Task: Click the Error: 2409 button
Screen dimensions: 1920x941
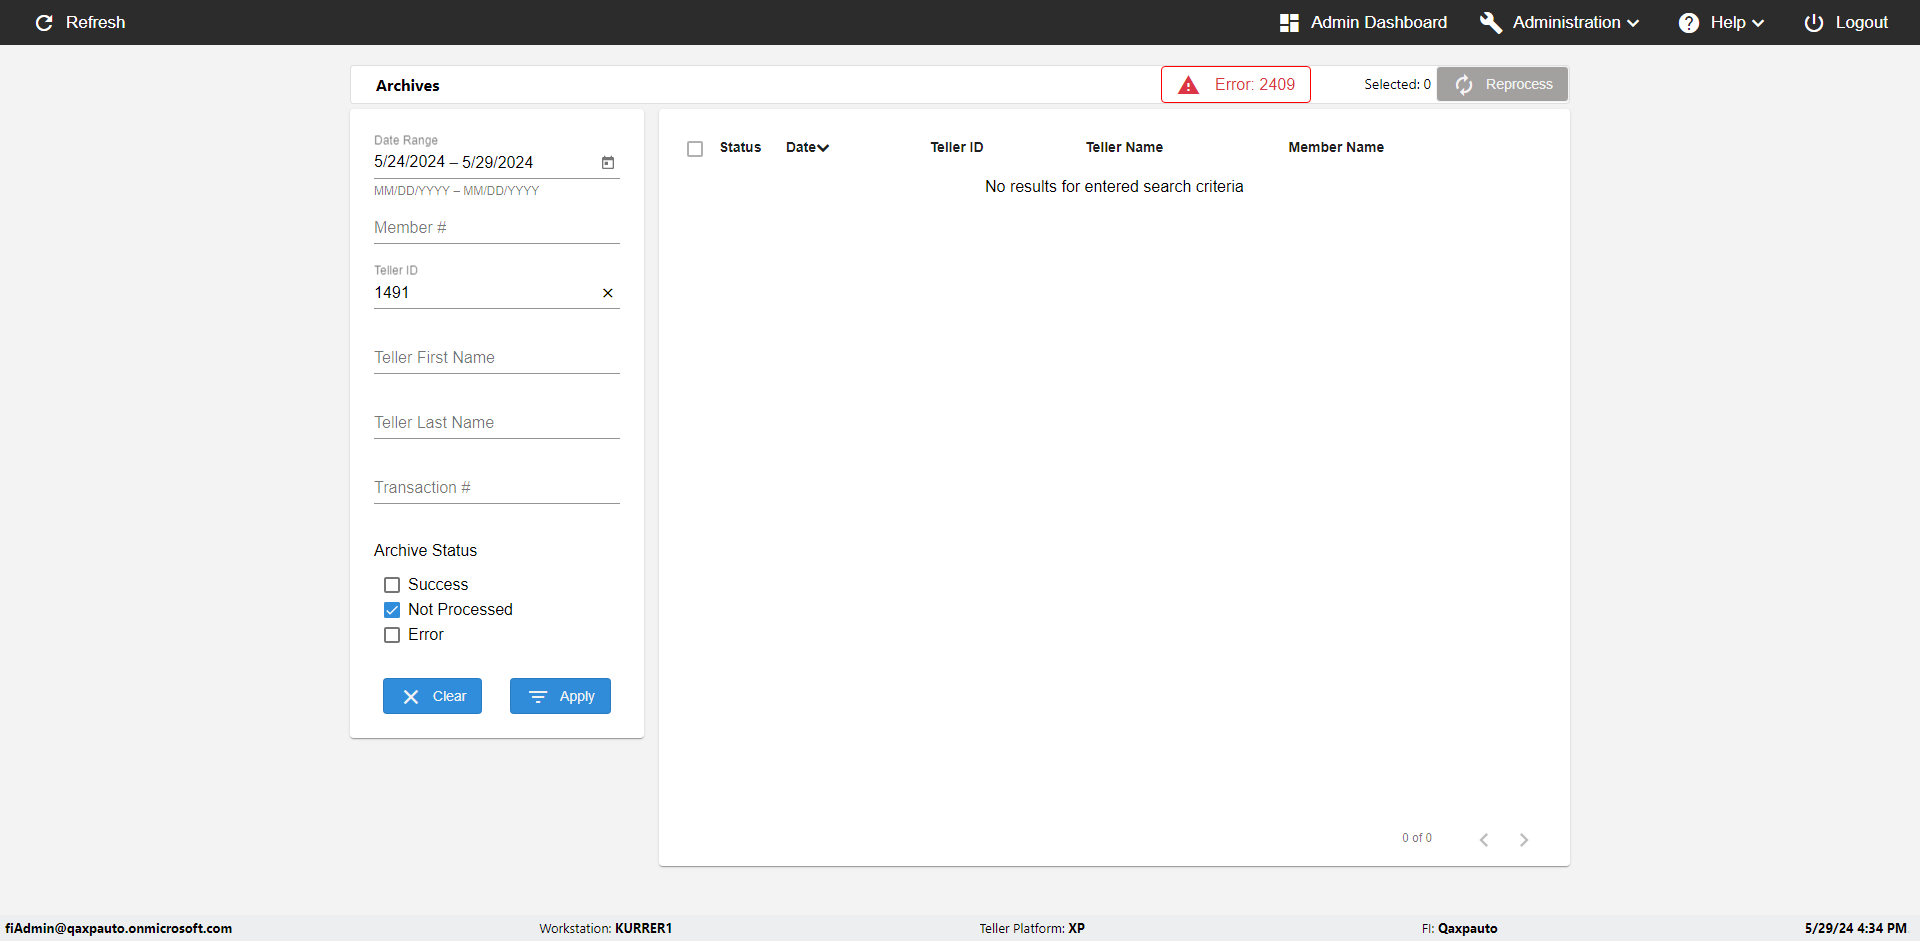Action: [x=1236, y=85]
